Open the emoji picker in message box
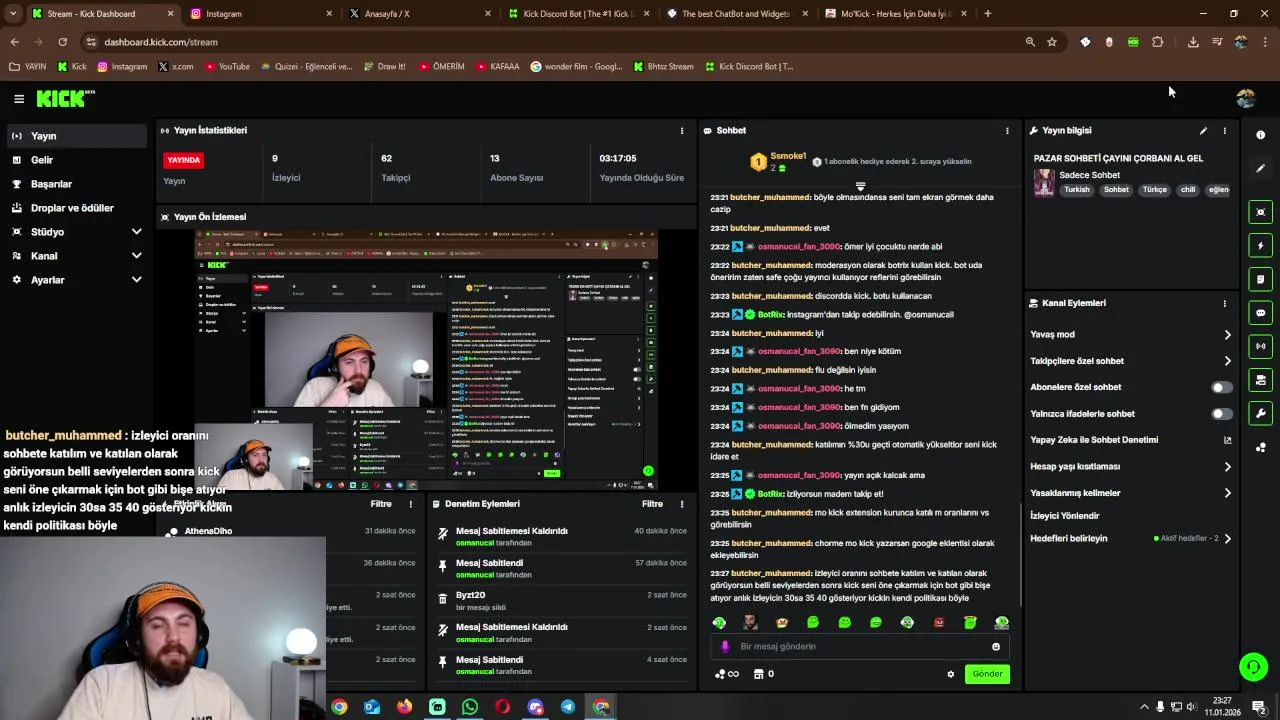Screen dimensions: 1280x720 point(995,647)
